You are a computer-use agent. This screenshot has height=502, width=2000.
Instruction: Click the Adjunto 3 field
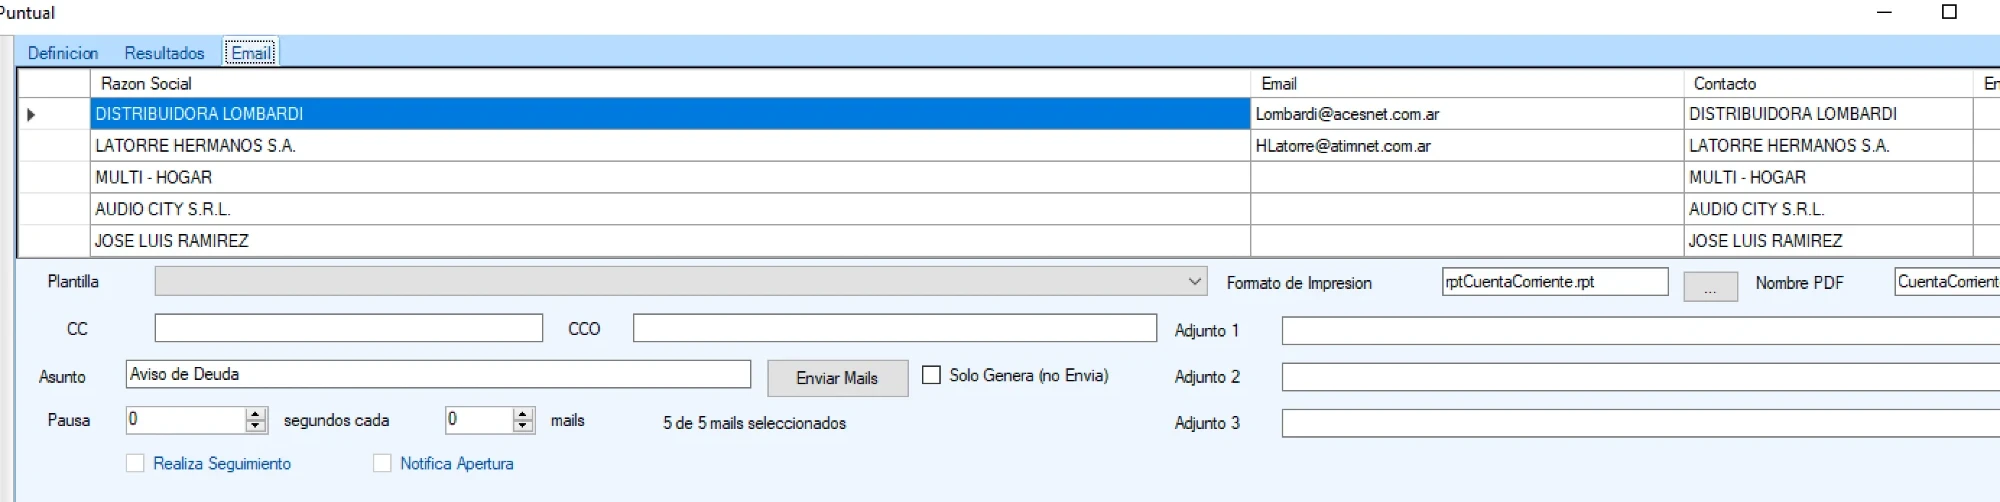pyautogui.click(x=1640, y=423)
